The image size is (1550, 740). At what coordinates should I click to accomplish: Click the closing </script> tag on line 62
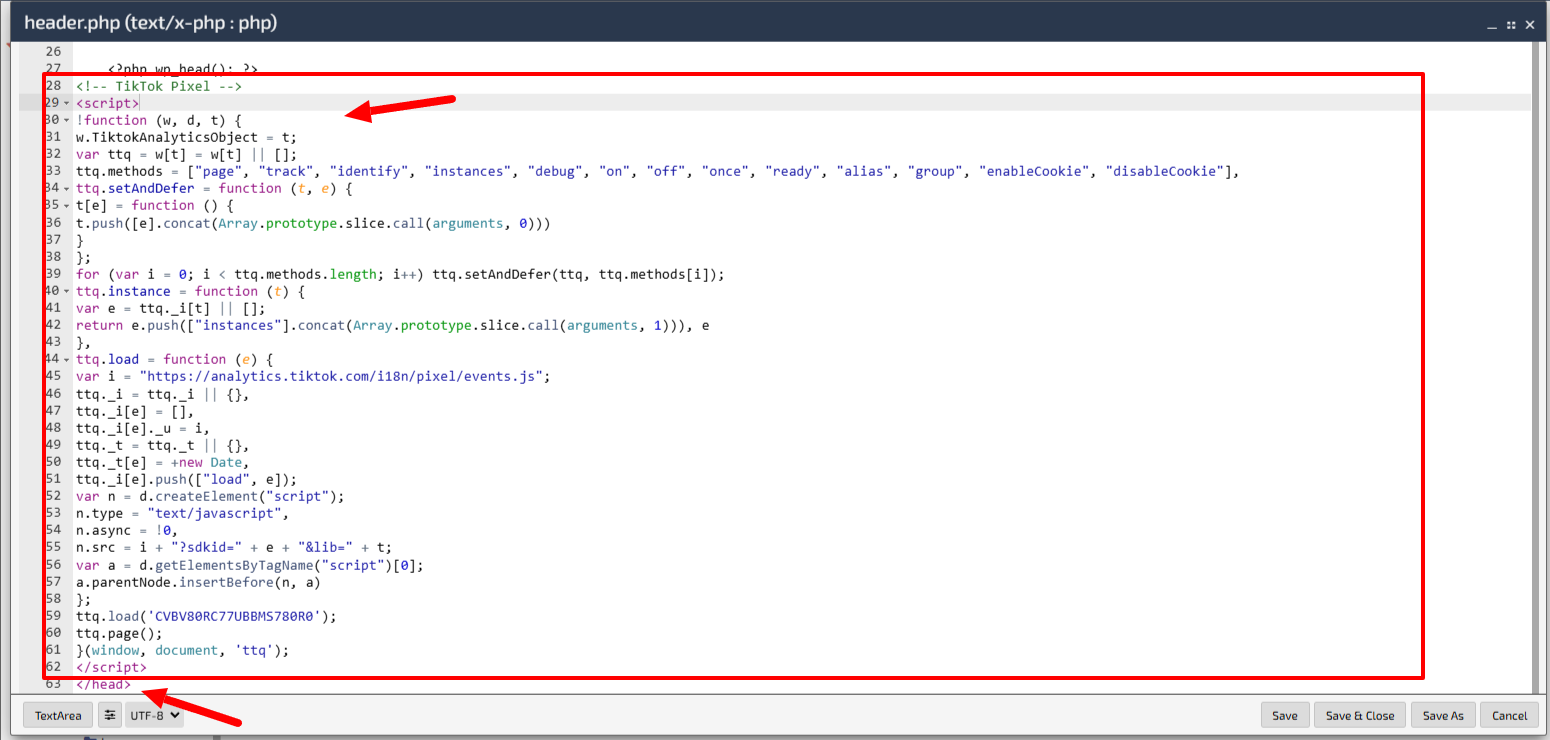pyautogui.click(x=111, y=667)
